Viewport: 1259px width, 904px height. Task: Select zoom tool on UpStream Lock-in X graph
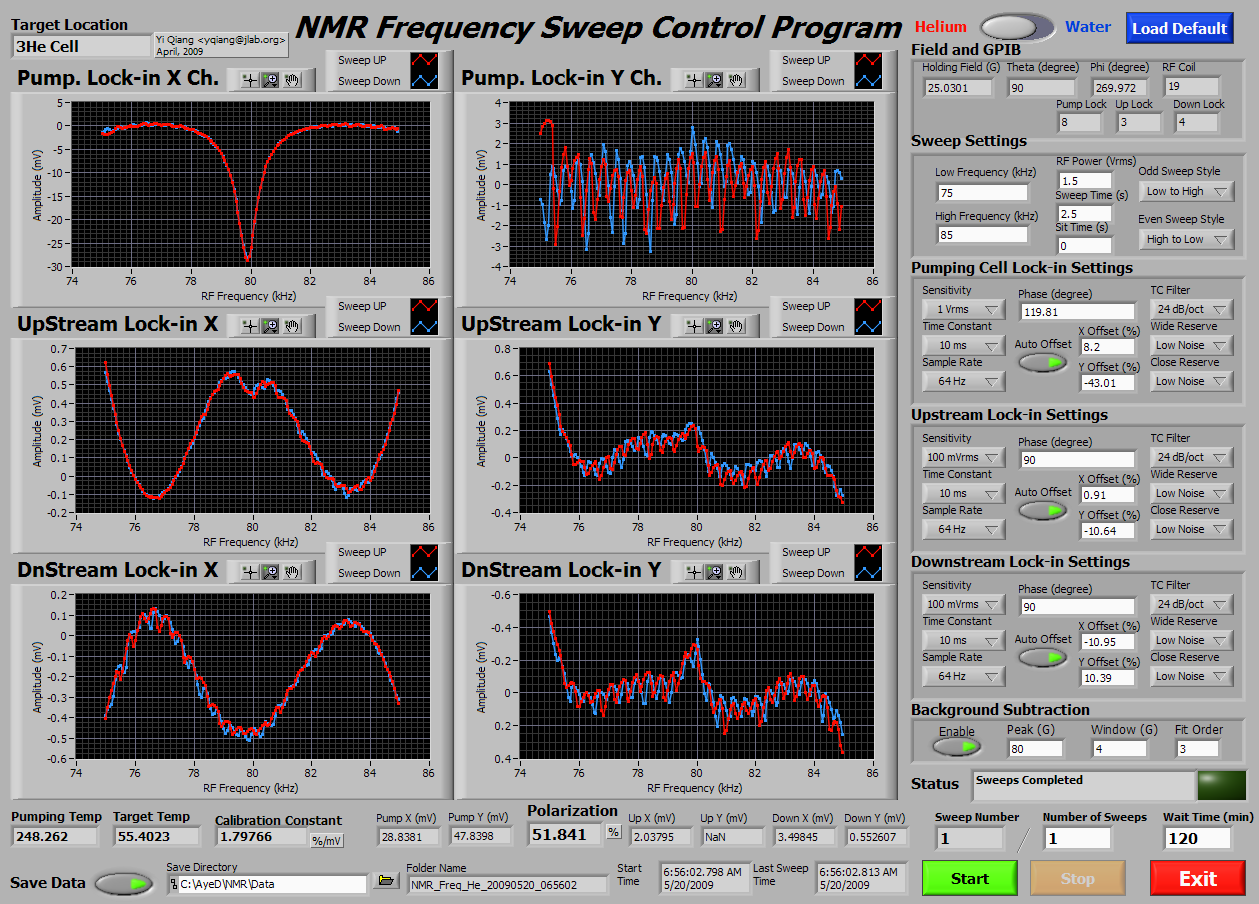pyautogui.click(x=270, y=325)
